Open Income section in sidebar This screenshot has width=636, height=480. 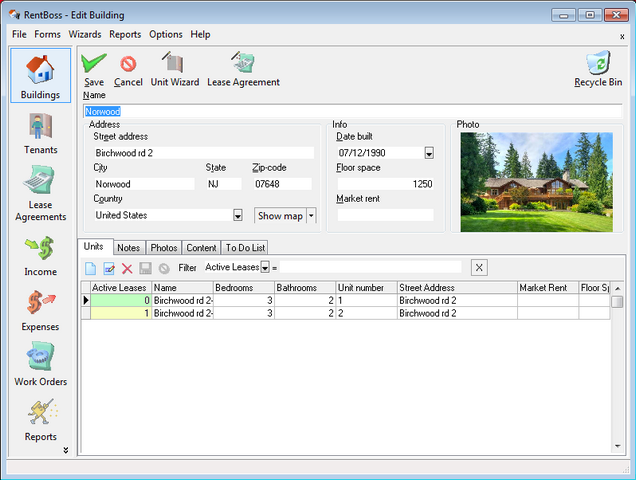click(x=40, y=256)
